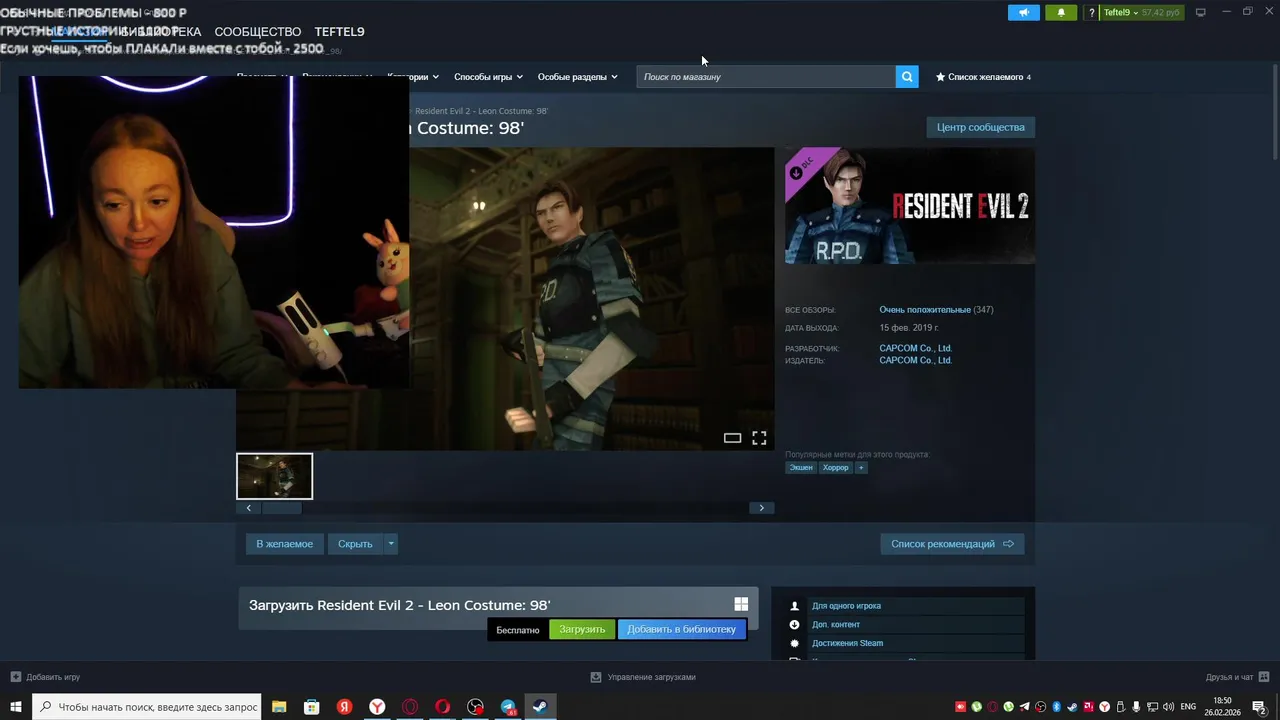1280x720 pixels.
Task: Select the Экшен tag
Action: tap(801, 467)
